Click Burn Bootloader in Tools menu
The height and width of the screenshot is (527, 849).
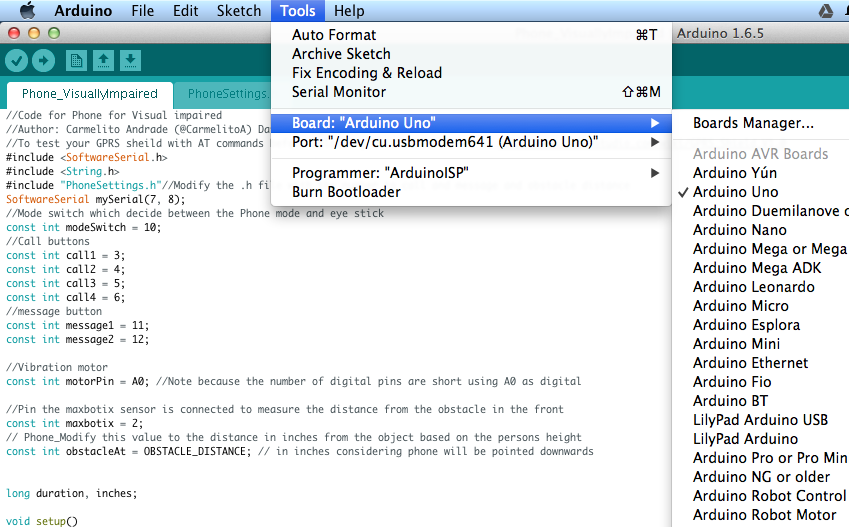[471, 192]
